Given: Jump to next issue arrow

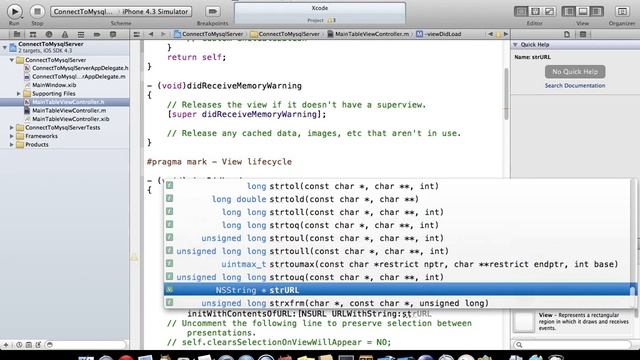Looking at the screenshot, I should 506,34.
